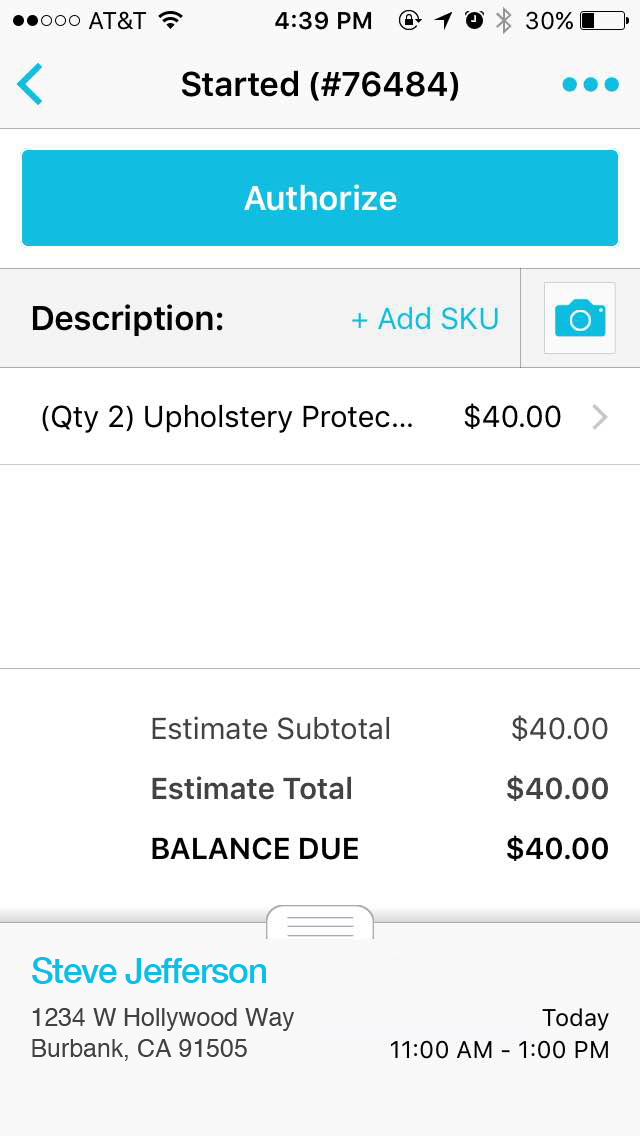Tap the Estimate Total row
Image resolution: width=640 pixels, height=1136 pixels.
click(379, 789)
